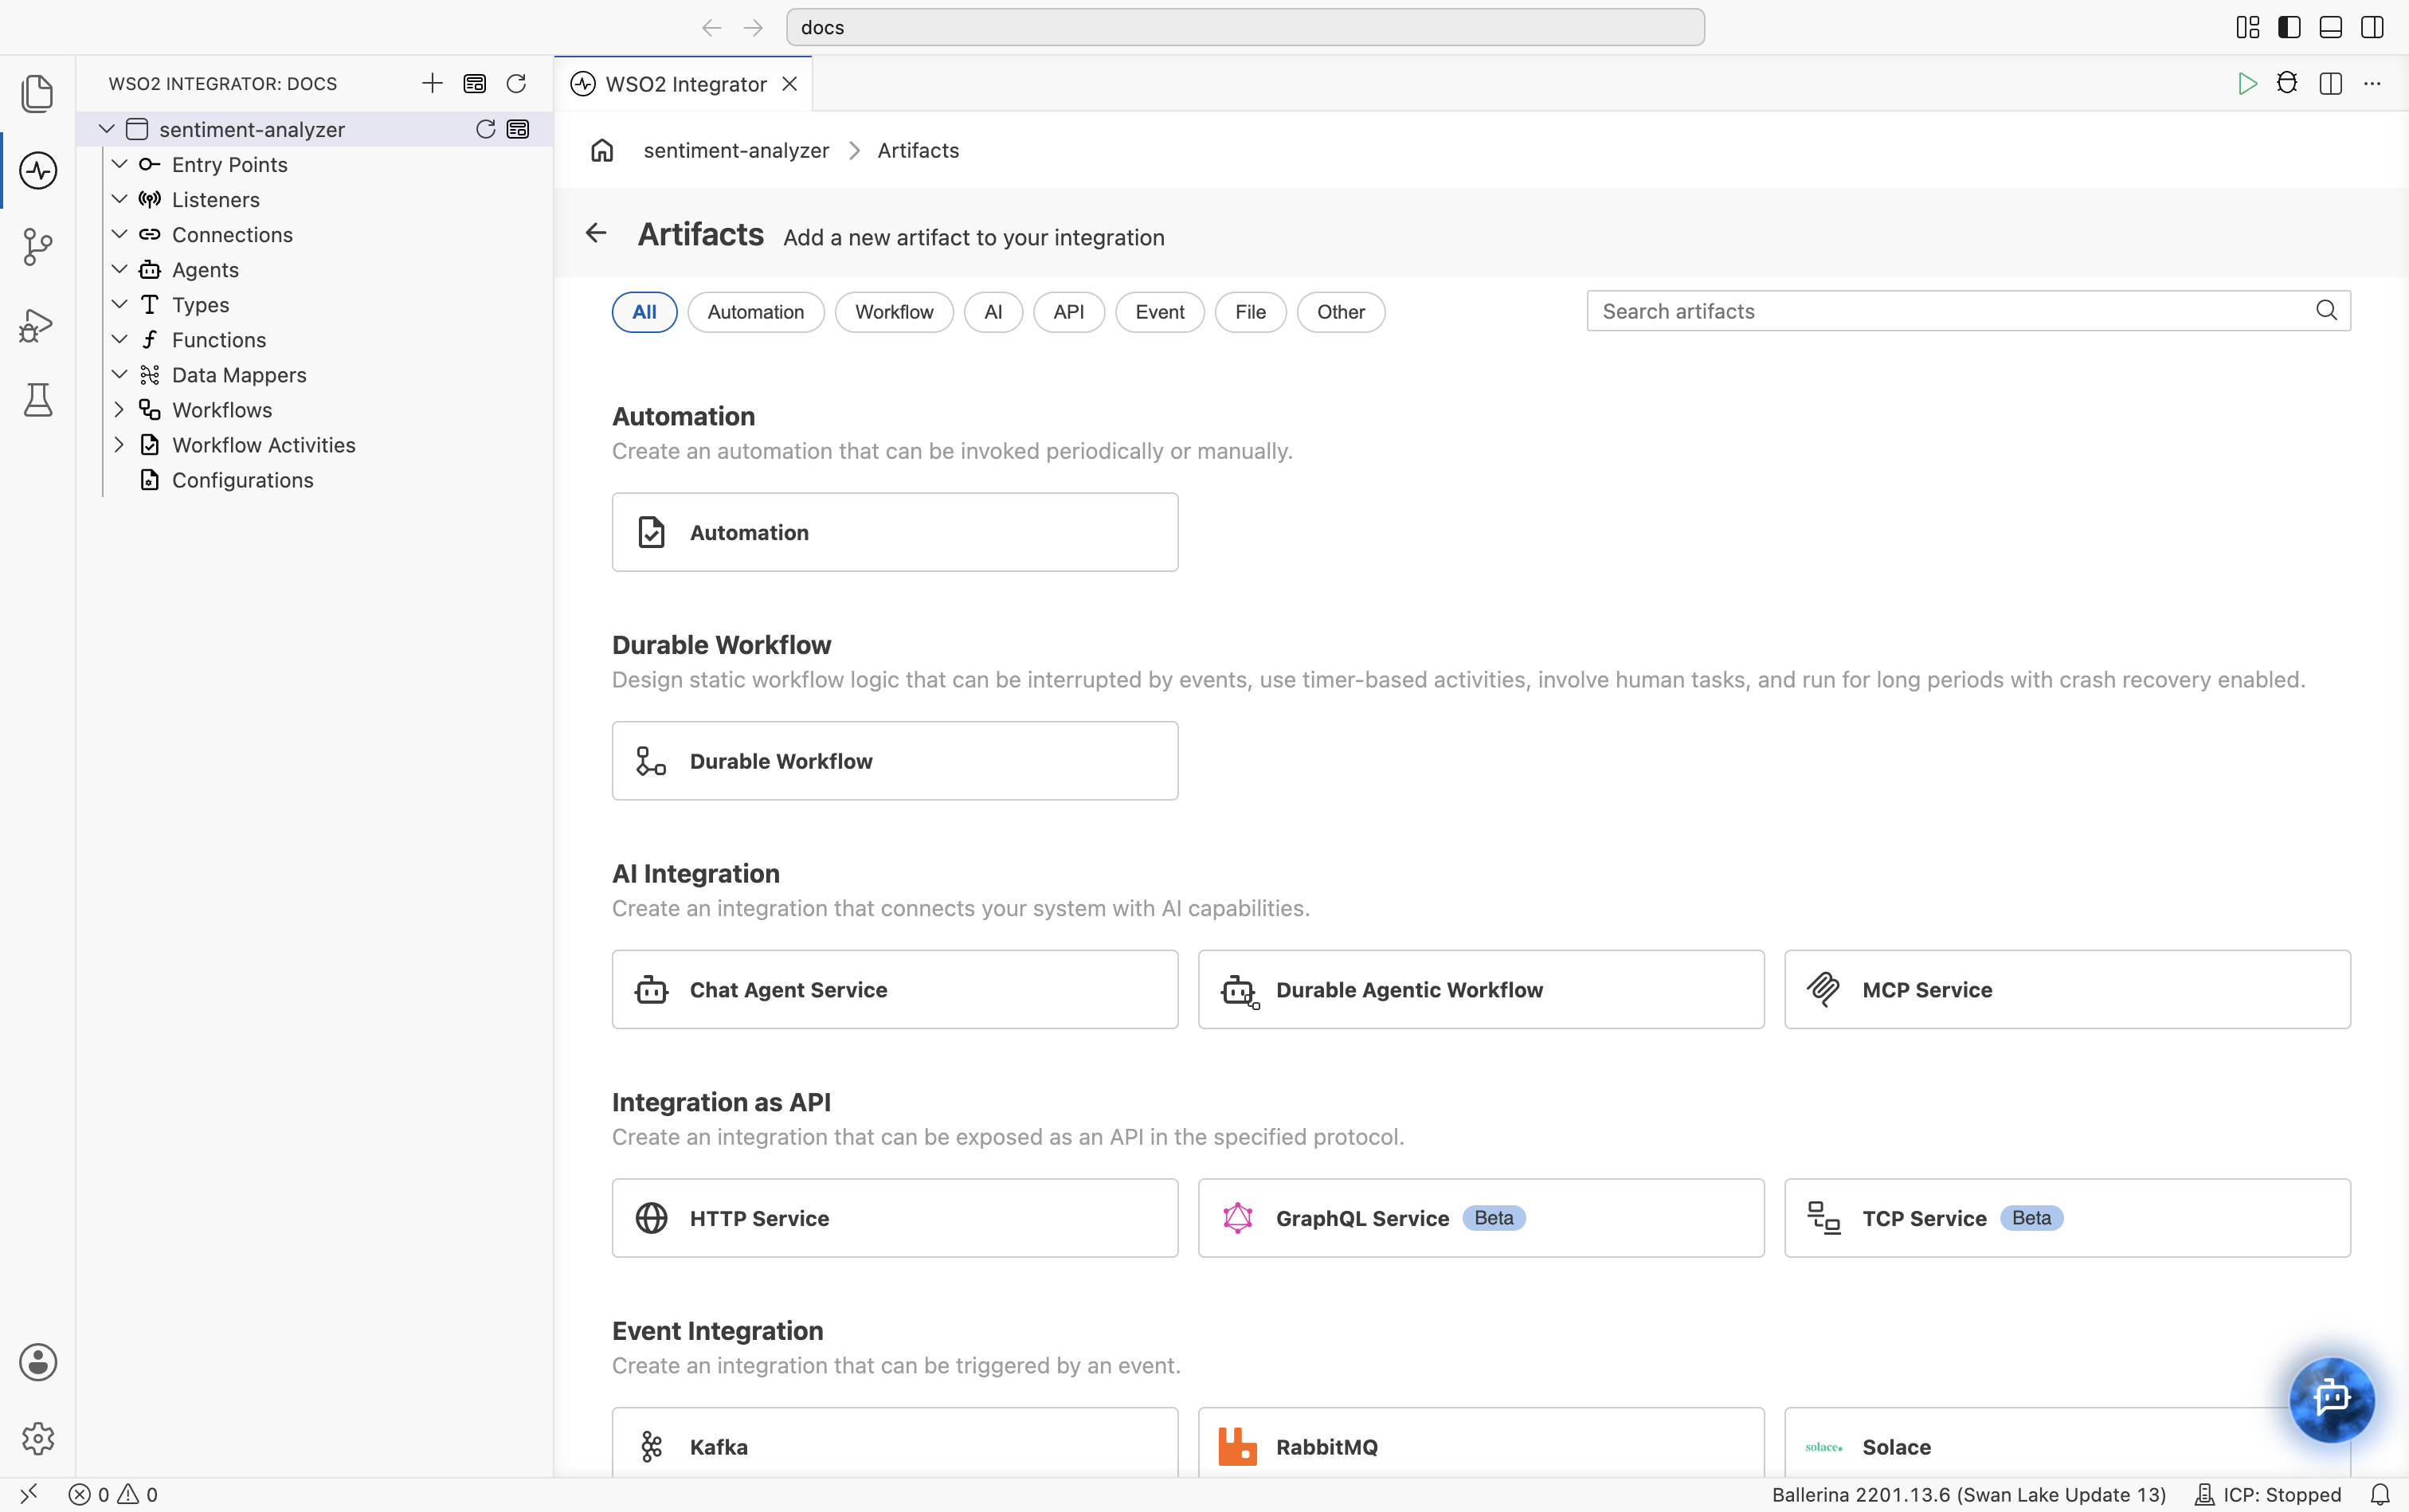The width and height of the screenshot is (2409, 1512).
Task: Add a Durable Workflow artifact
Action: click(895, 761)
